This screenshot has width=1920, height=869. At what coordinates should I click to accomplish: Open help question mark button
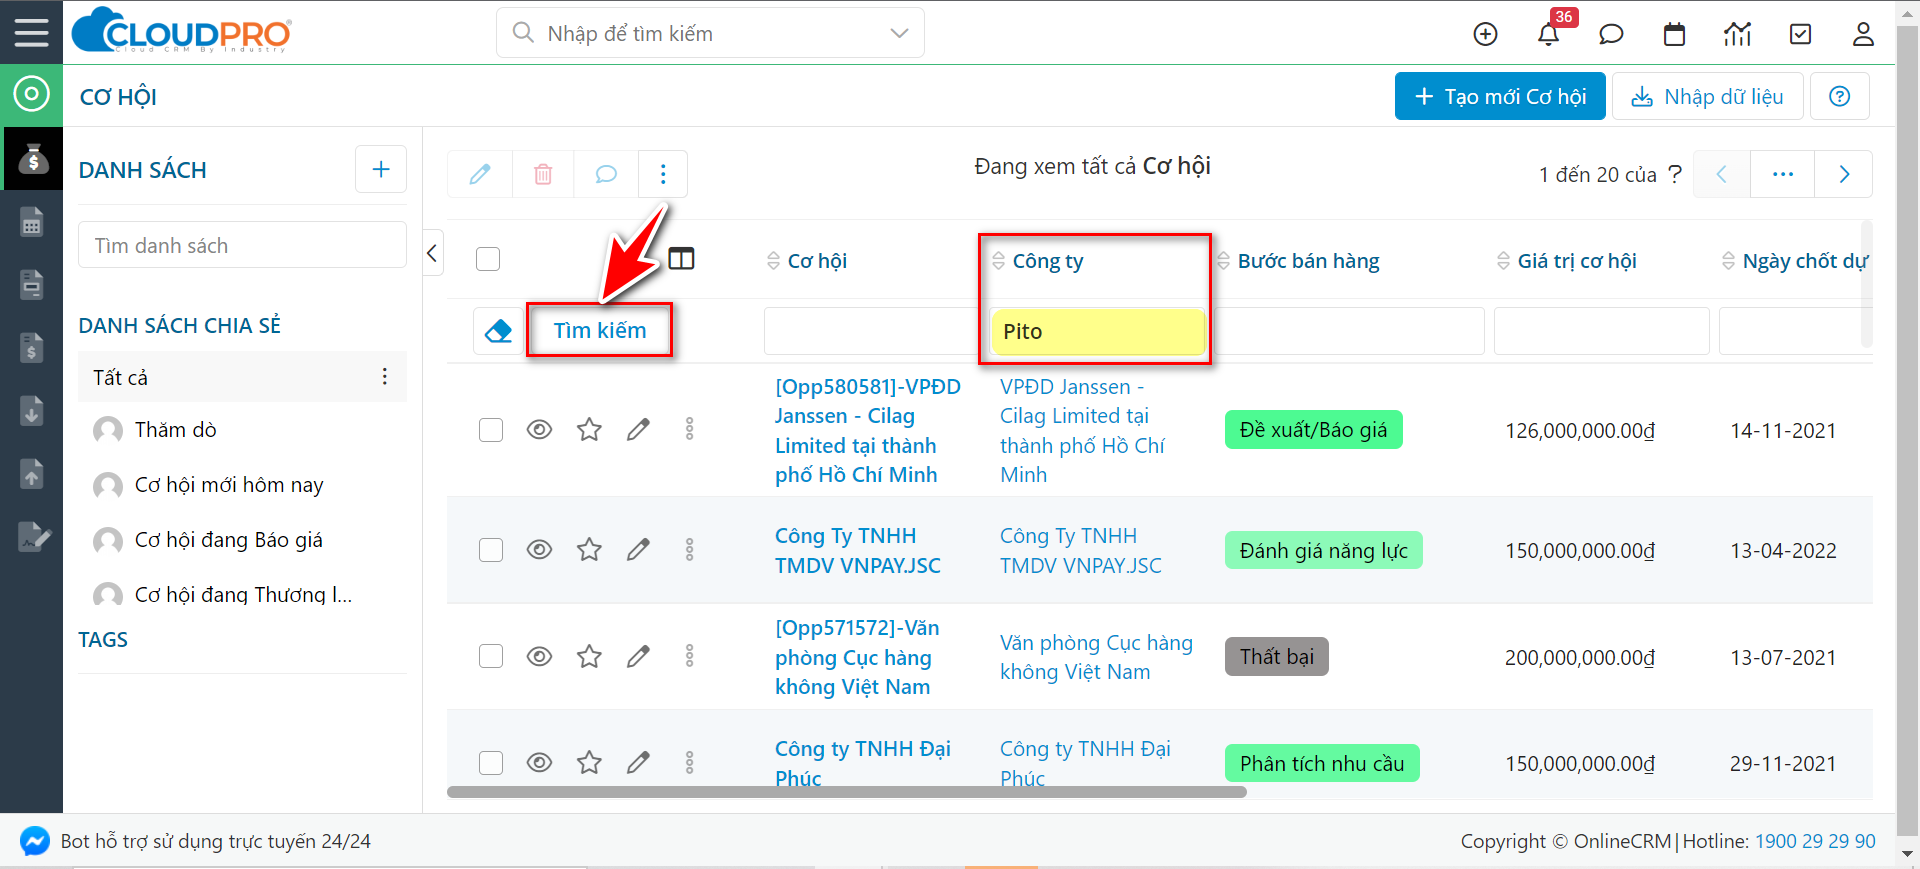coord(1839,96)
